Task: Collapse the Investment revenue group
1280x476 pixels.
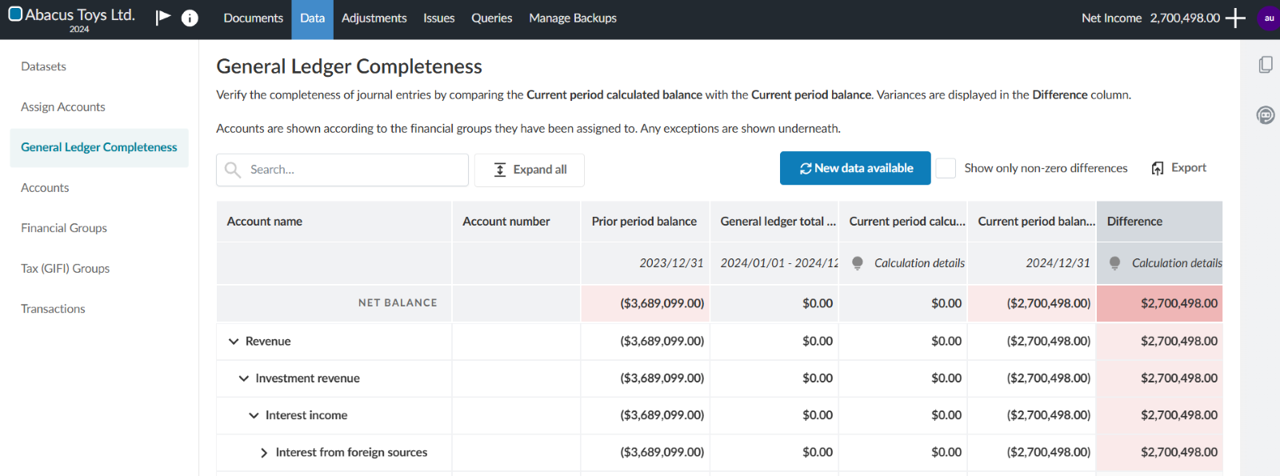Action: 244,379
